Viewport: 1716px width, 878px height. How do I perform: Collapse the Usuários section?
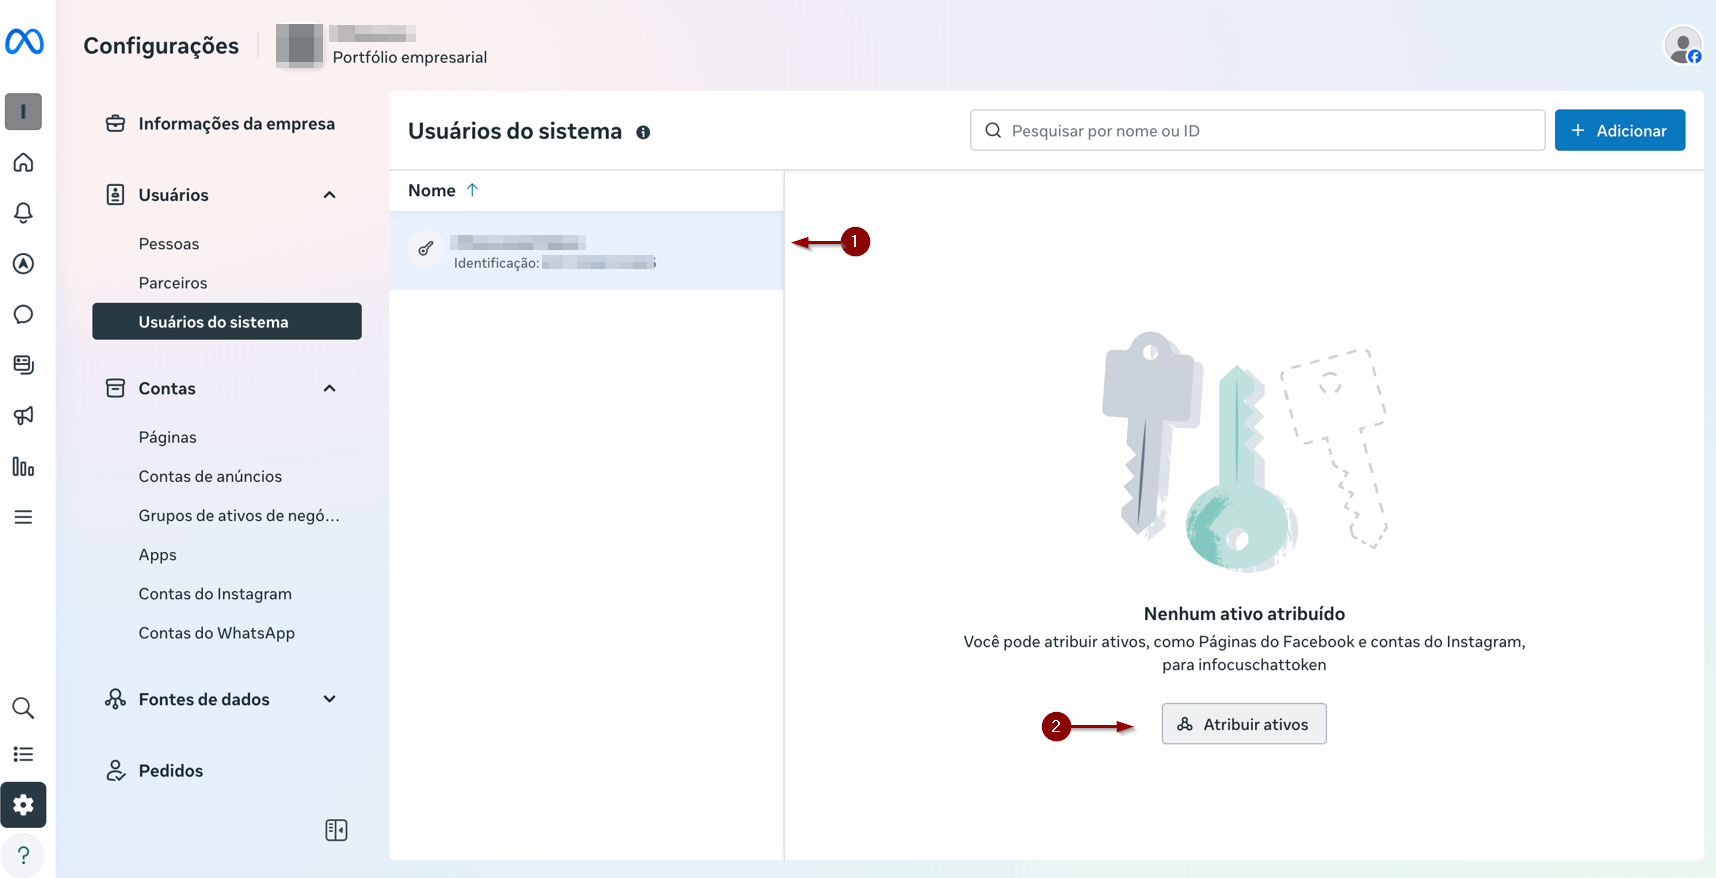[329, 195]
